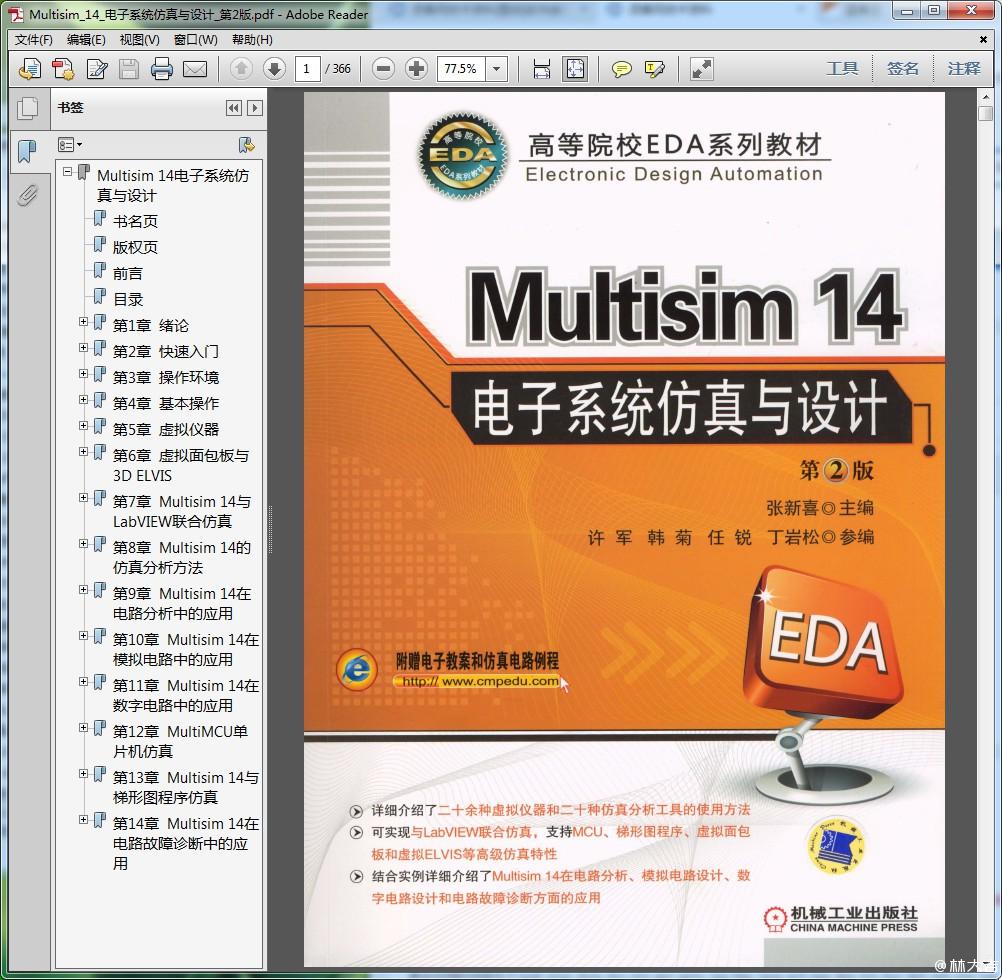Click the email envelope icon
This screenshot has width=1002, height=980.
coord(194,69)
